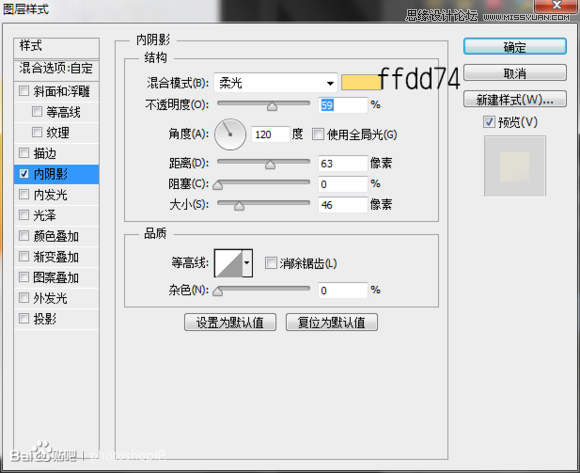Click the 杂色 slider handle
This screenshot has height=473, width=580.
click(218, 292)
